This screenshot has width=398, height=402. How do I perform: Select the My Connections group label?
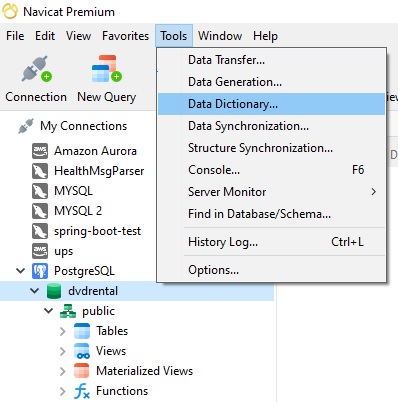[83, 126]
